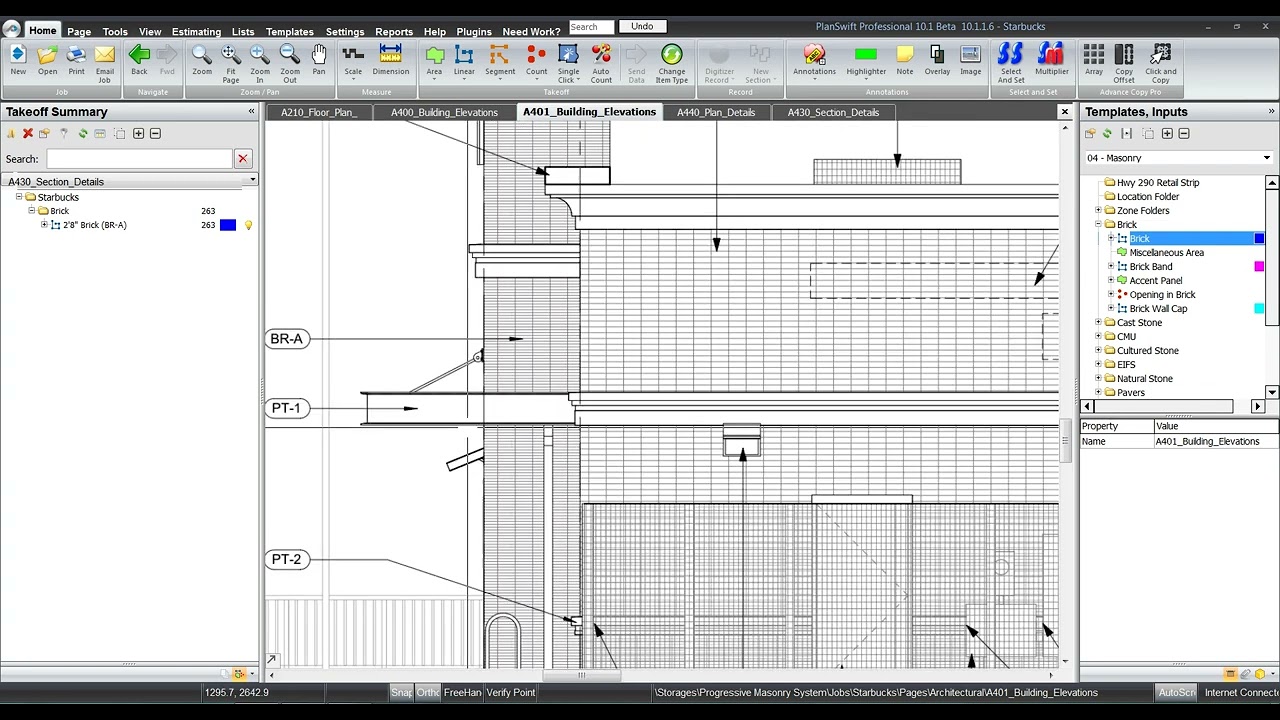Create a New job

pyautogui.click(x=18, y=60)
